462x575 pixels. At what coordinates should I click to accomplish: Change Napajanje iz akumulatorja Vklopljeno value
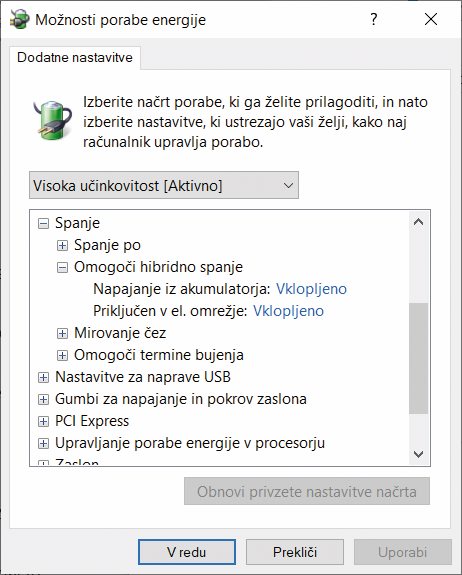point(311,289)
